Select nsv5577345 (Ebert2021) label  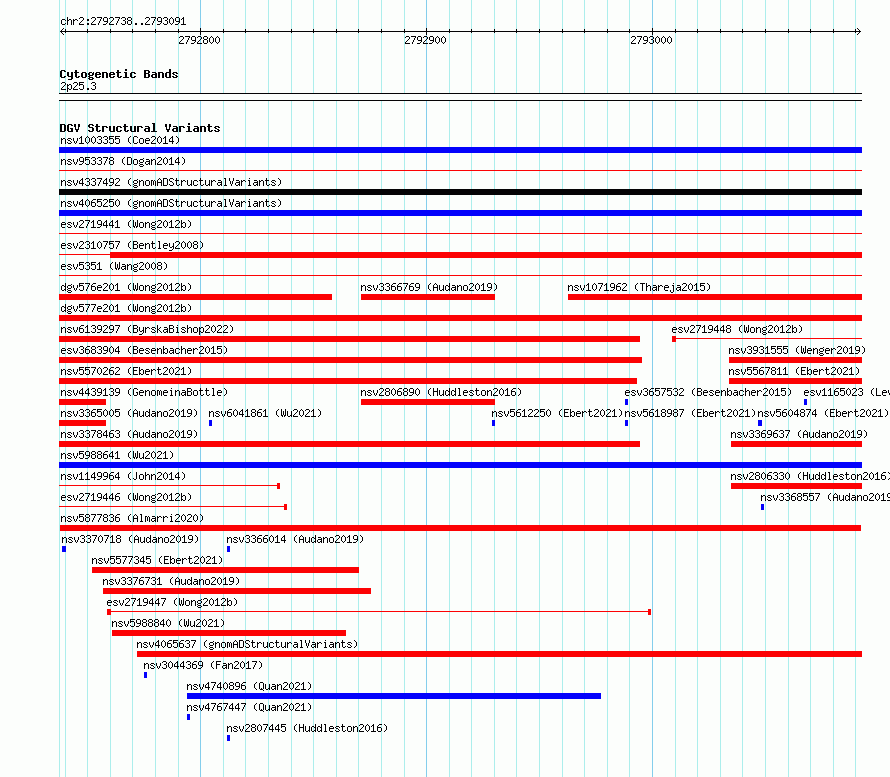click(157, 560)
